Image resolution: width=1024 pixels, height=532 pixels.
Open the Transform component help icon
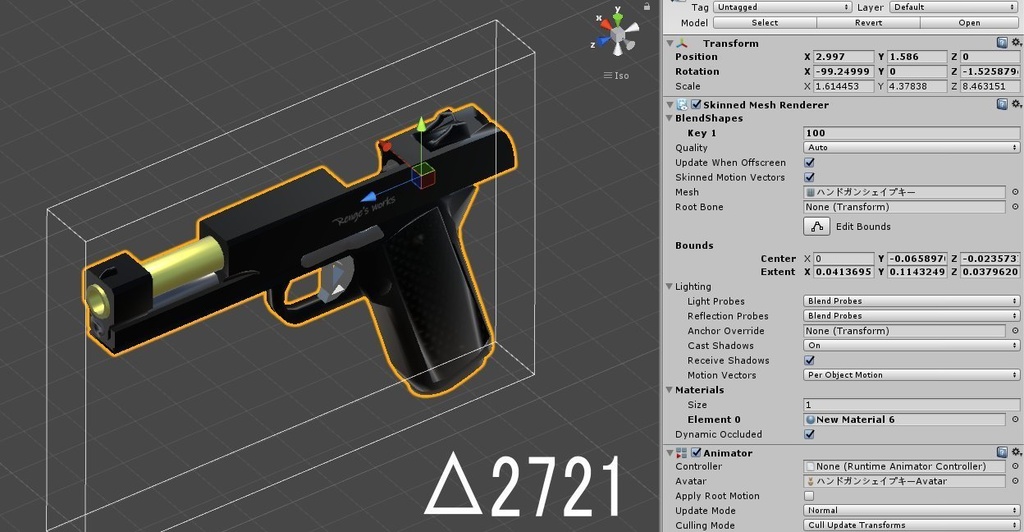coord(1002,42)
